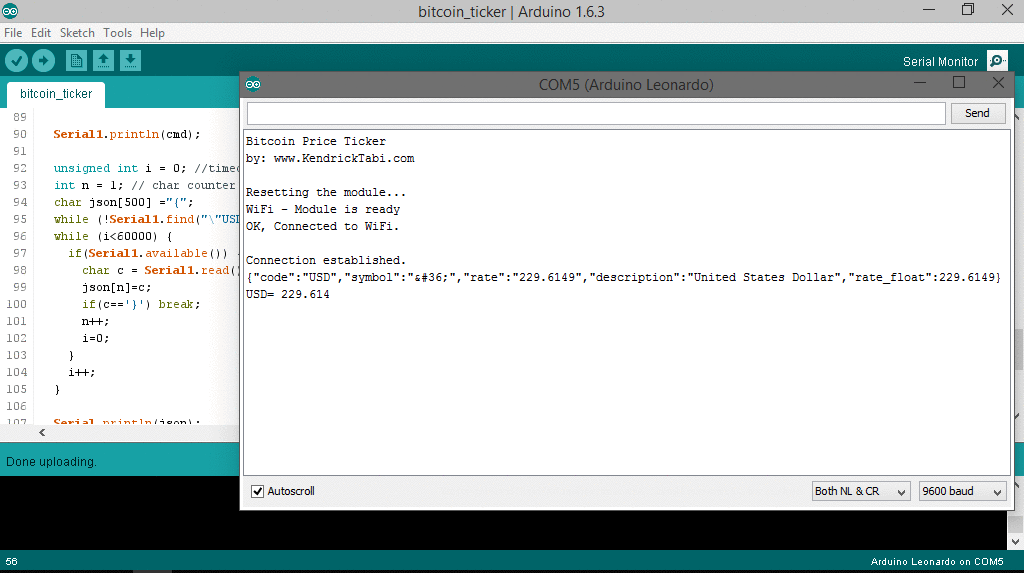Image resolution: width=1024 pixels, height=573 pixels.
Task: Open the Sketch menu
Action: click(77, 33)
